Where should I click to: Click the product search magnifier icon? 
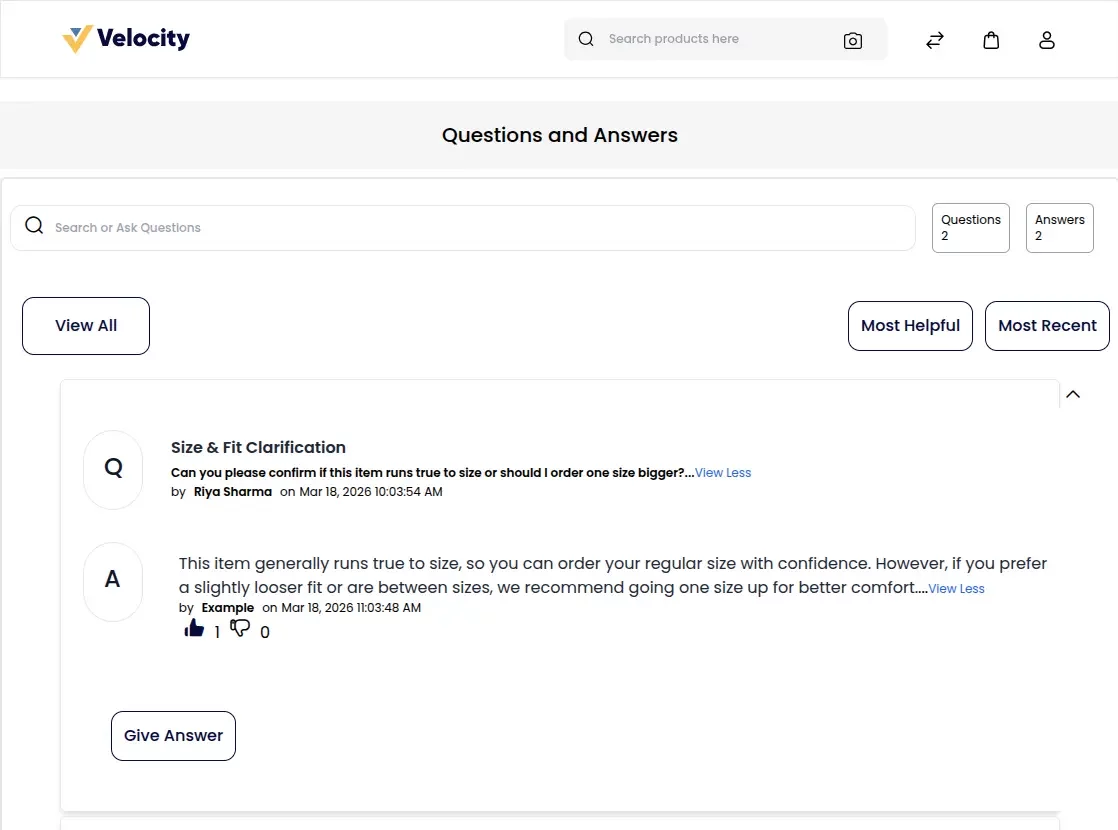586,39
